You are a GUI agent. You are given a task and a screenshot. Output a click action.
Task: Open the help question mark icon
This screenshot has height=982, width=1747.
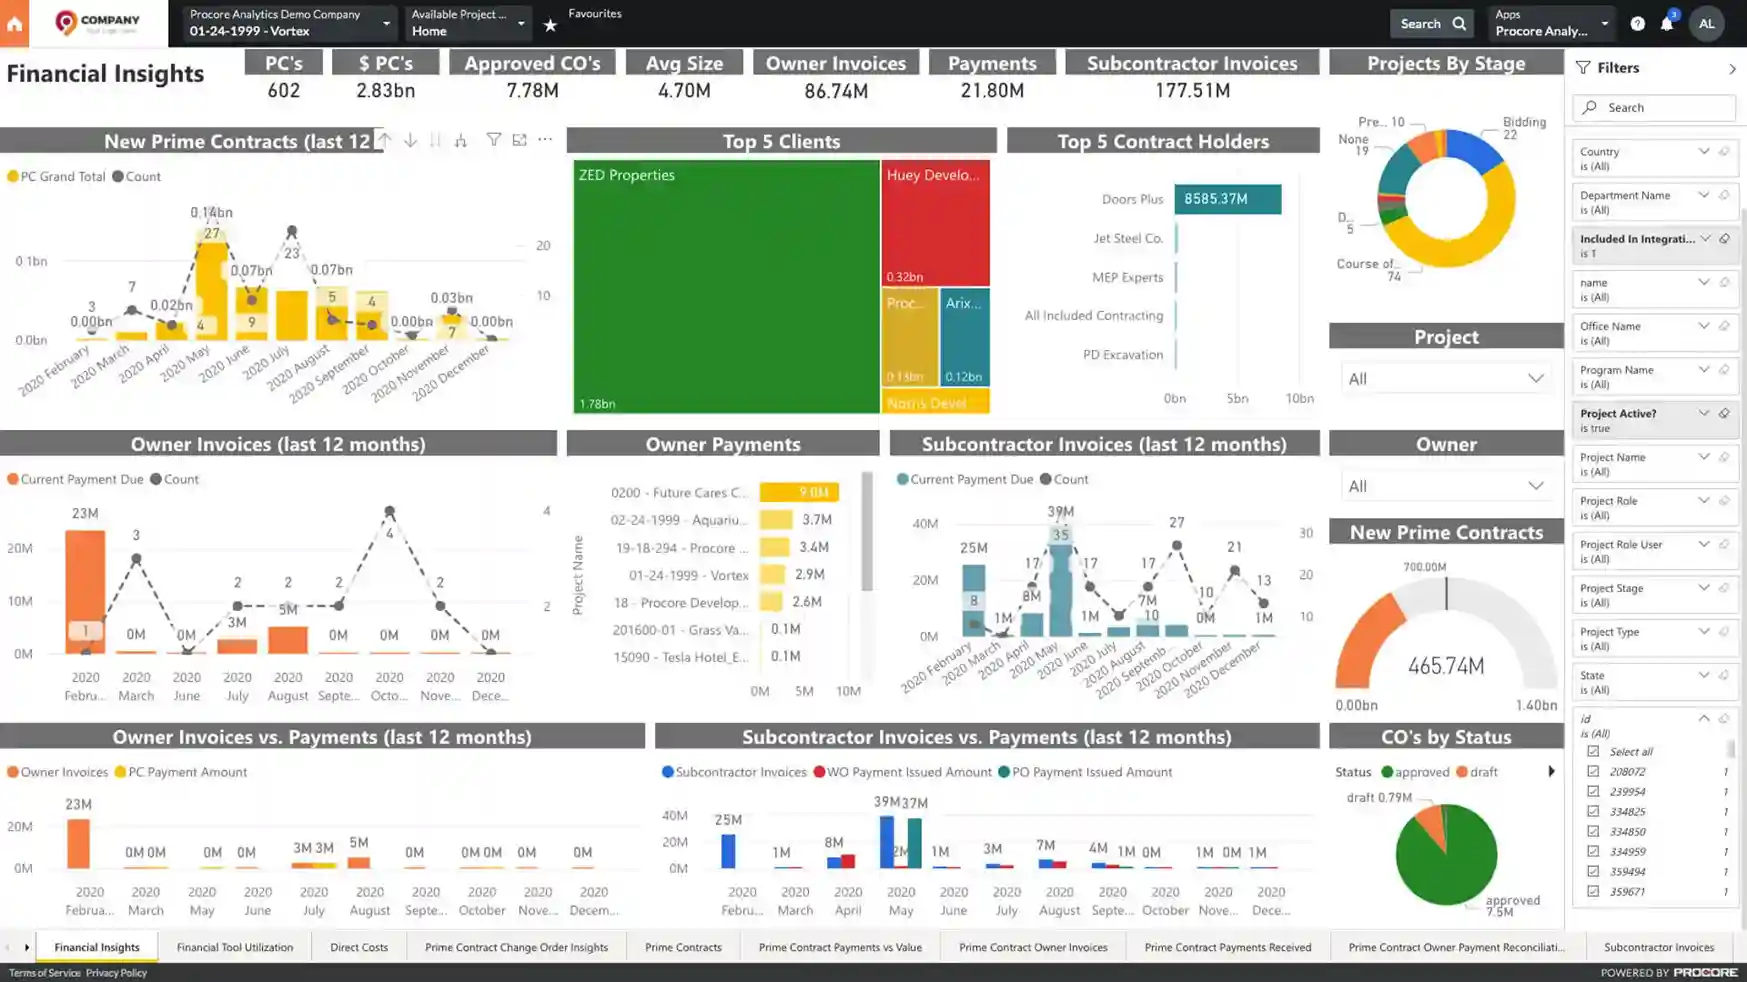[x=1637, y=24]
